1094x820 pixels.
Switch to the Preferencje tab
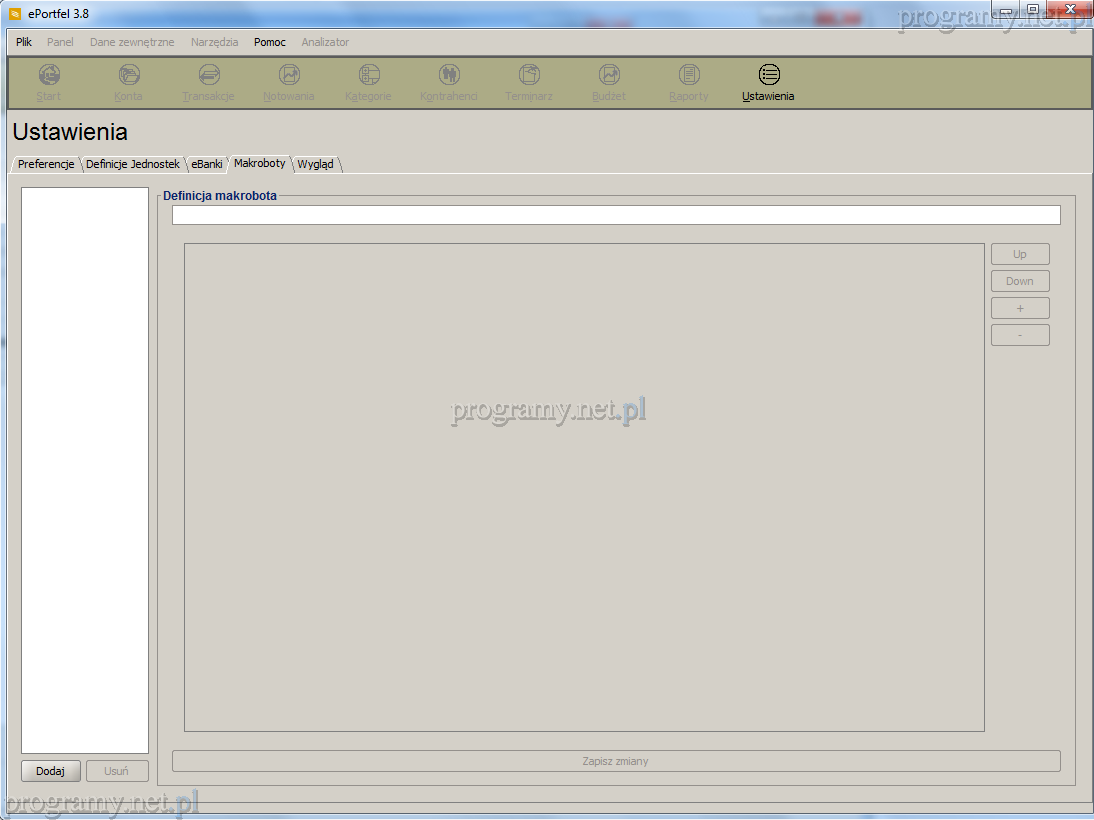click(46, 164)
